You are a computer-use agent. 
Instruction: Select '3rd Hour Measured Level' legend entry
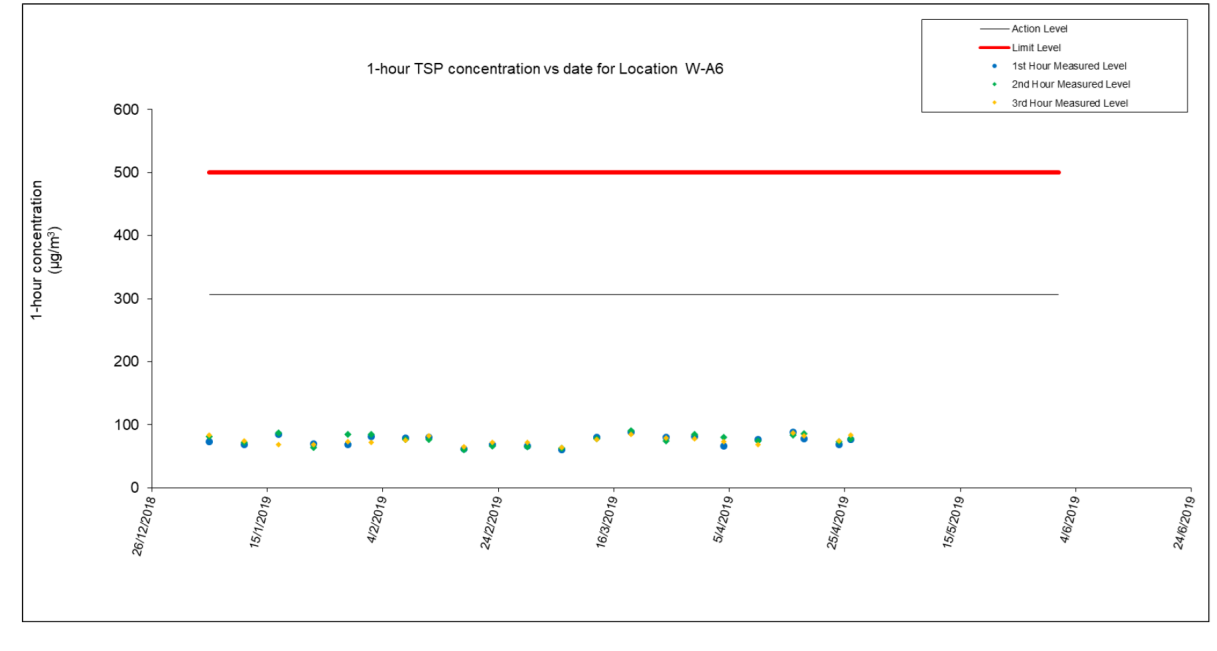[x=1070, y=103]
